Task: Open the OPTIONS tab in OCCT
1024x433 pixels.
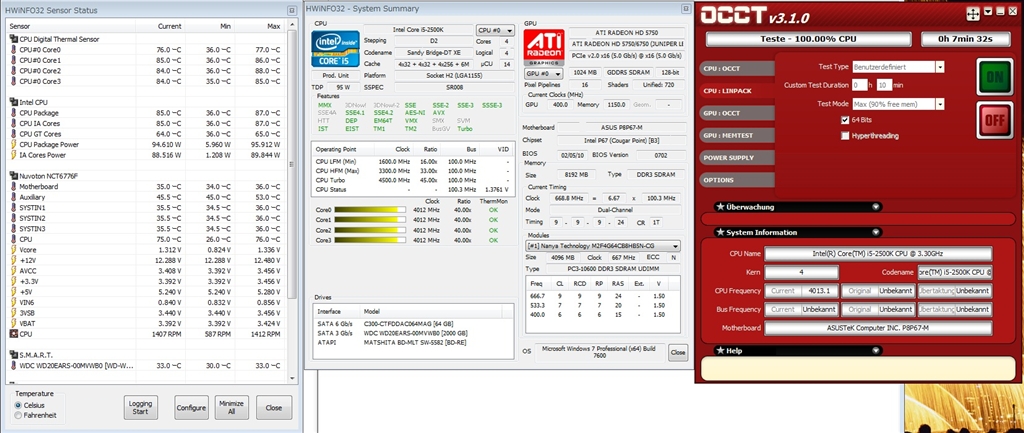Action: pyautogui.click(x=737, y=180)
